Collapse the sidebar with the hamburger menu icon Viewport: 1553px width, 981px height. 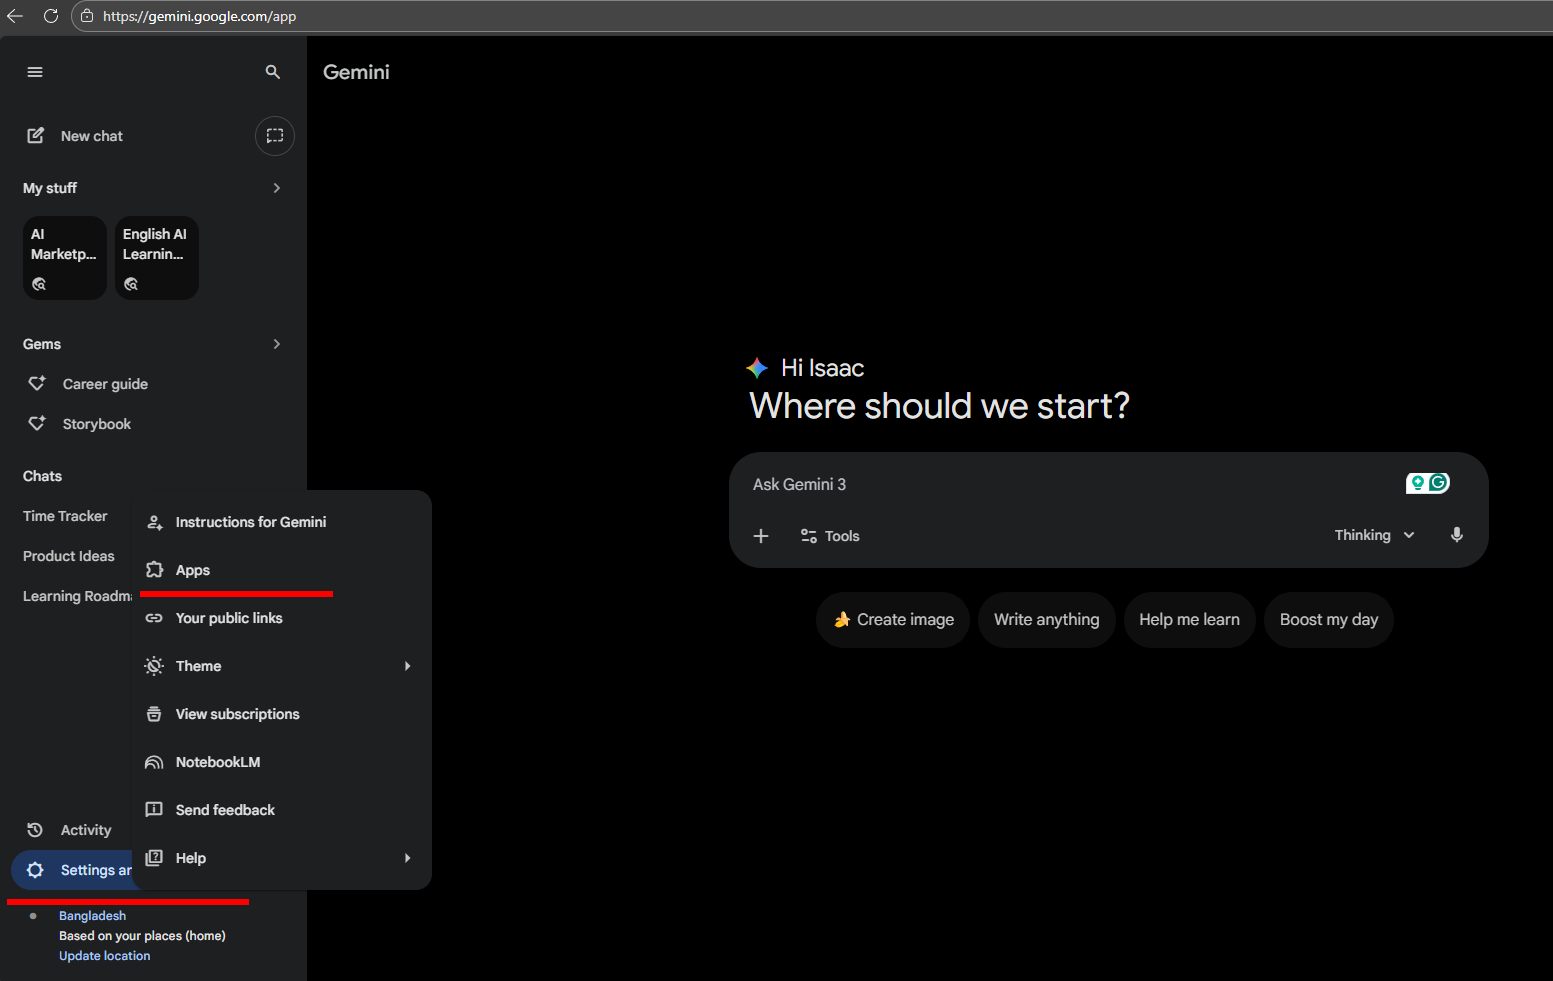point(35,72)
